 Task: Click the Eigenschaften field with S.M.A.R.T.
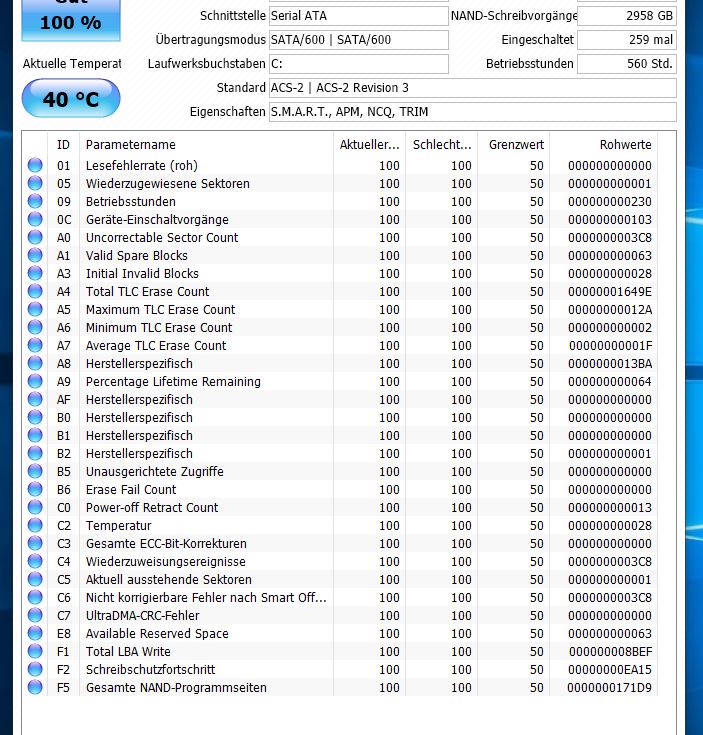[x=472, y=112]
